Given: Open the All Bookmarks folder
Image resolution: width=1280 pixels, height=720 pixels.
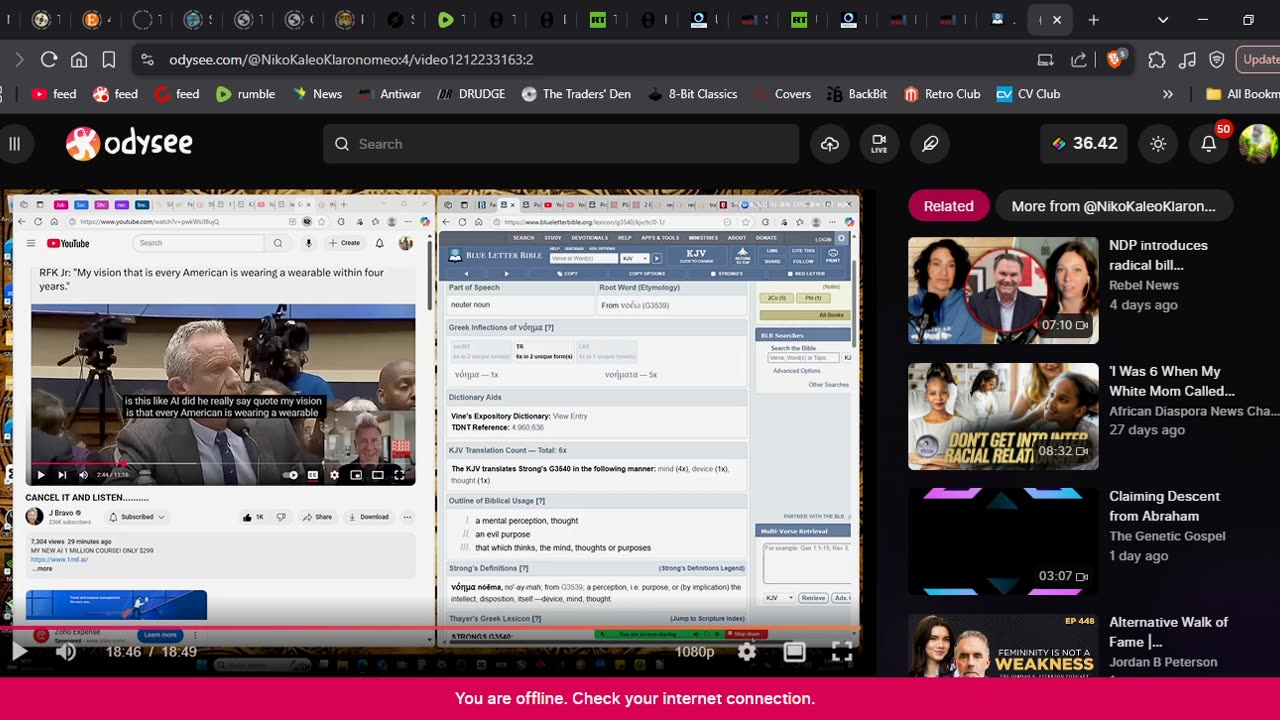Looking at the screenshot, I should (x=1242, y=94).
